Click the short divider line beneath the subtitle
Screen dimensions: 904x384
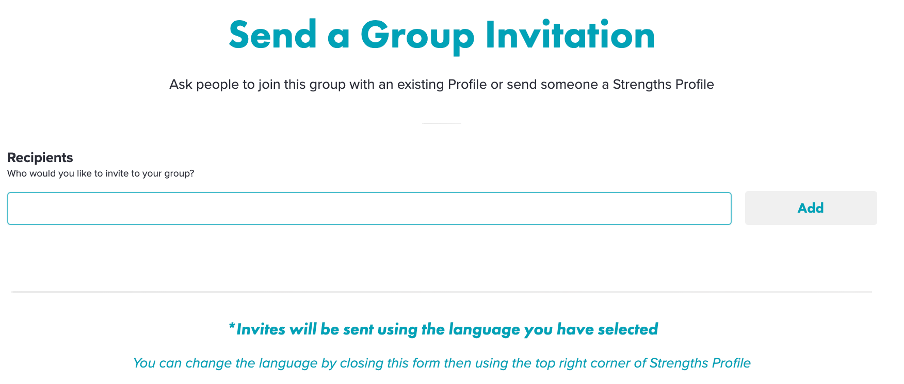tap(442, 123)
